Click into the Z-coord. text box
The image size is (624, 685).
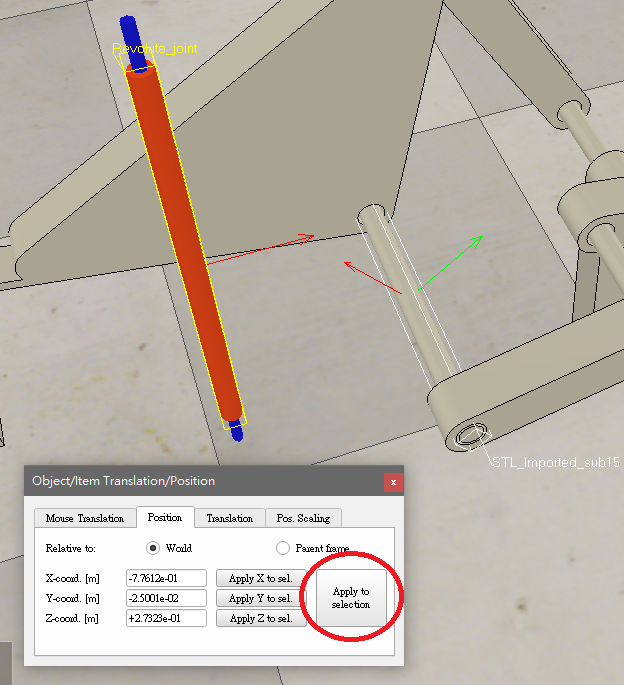click(x=166, y=618)
